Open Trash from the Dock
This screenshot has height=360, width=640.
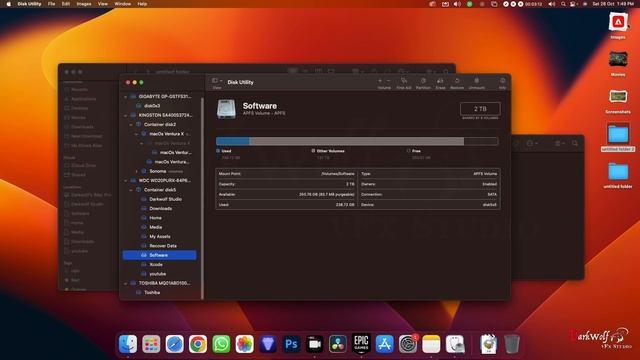pyautogui.click(x=512, y=344)
